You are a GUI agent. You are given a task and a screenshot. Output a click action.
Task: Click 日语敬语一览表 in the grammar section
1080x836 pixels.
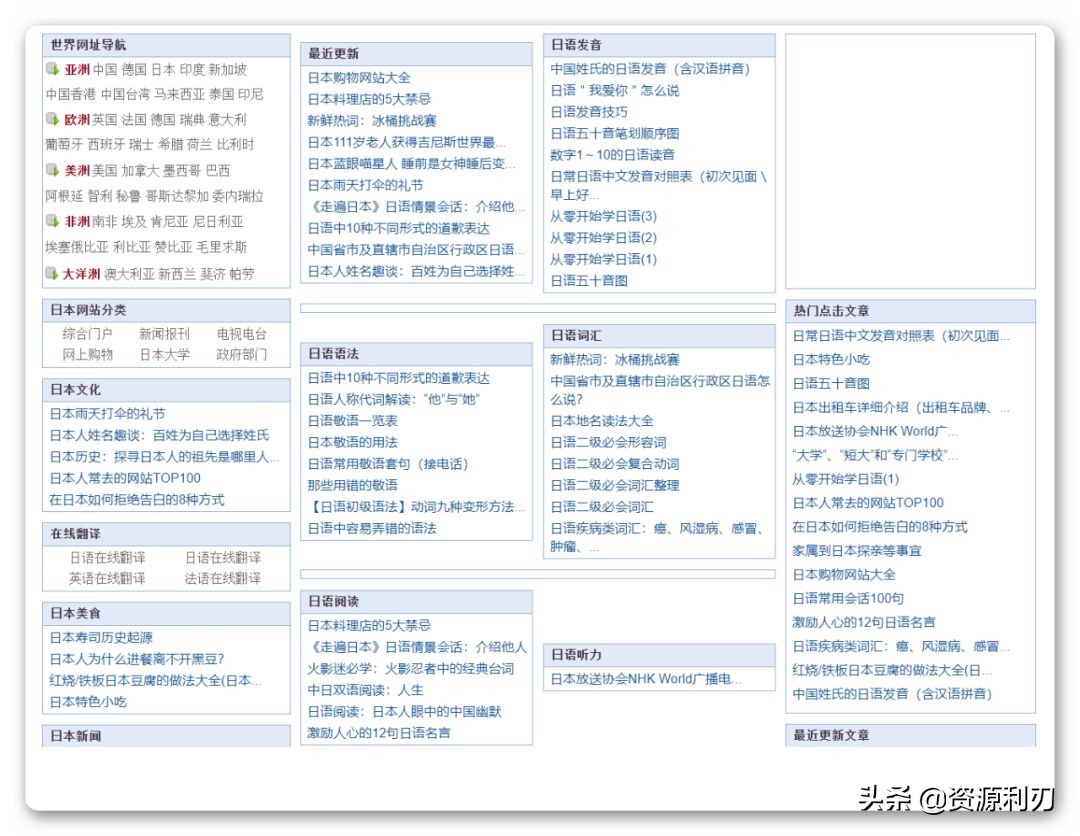tap(351, 419)
